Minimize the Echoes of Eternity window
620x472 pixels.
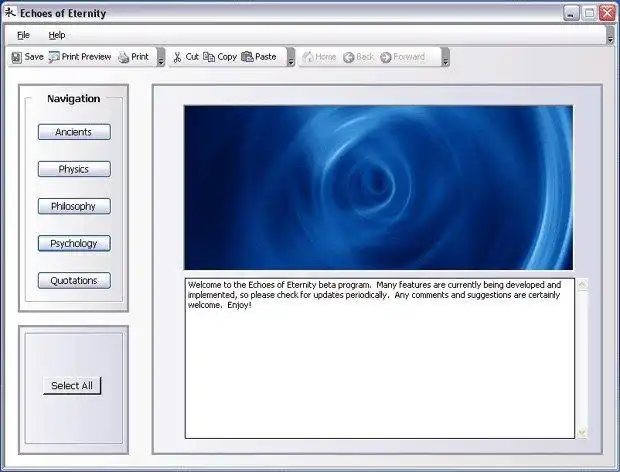571,13
